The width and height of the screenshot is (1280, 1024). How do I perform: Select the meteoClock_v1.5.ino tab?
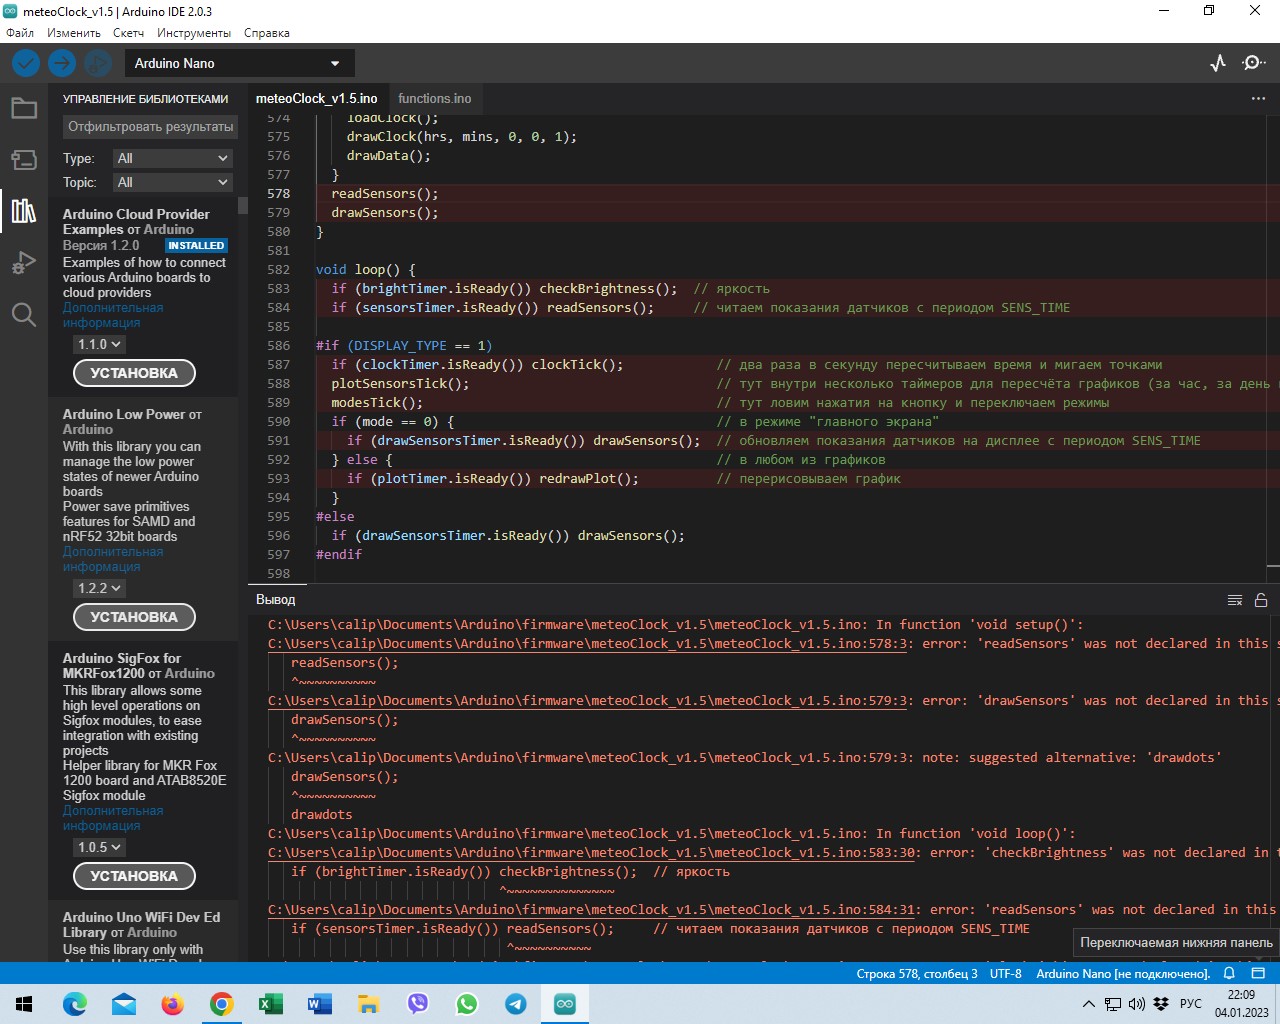(x=316, y=98)
